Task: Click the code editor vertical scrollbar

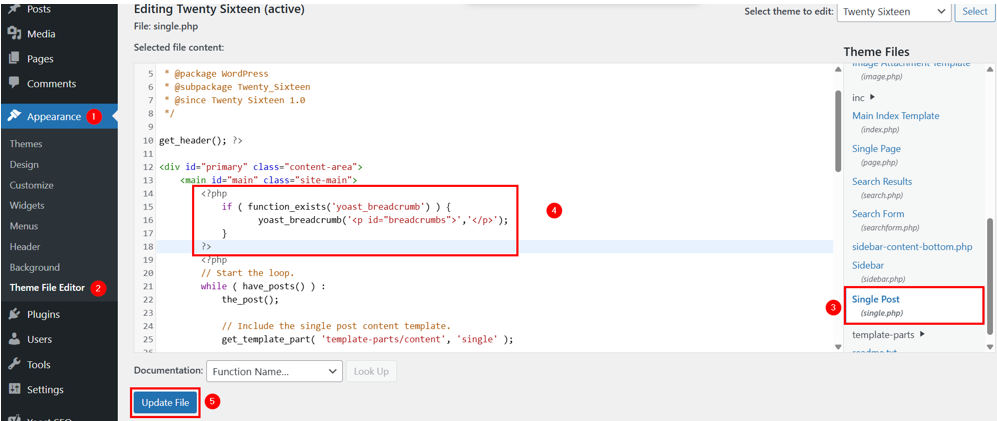Action: (x=838, y=131)
